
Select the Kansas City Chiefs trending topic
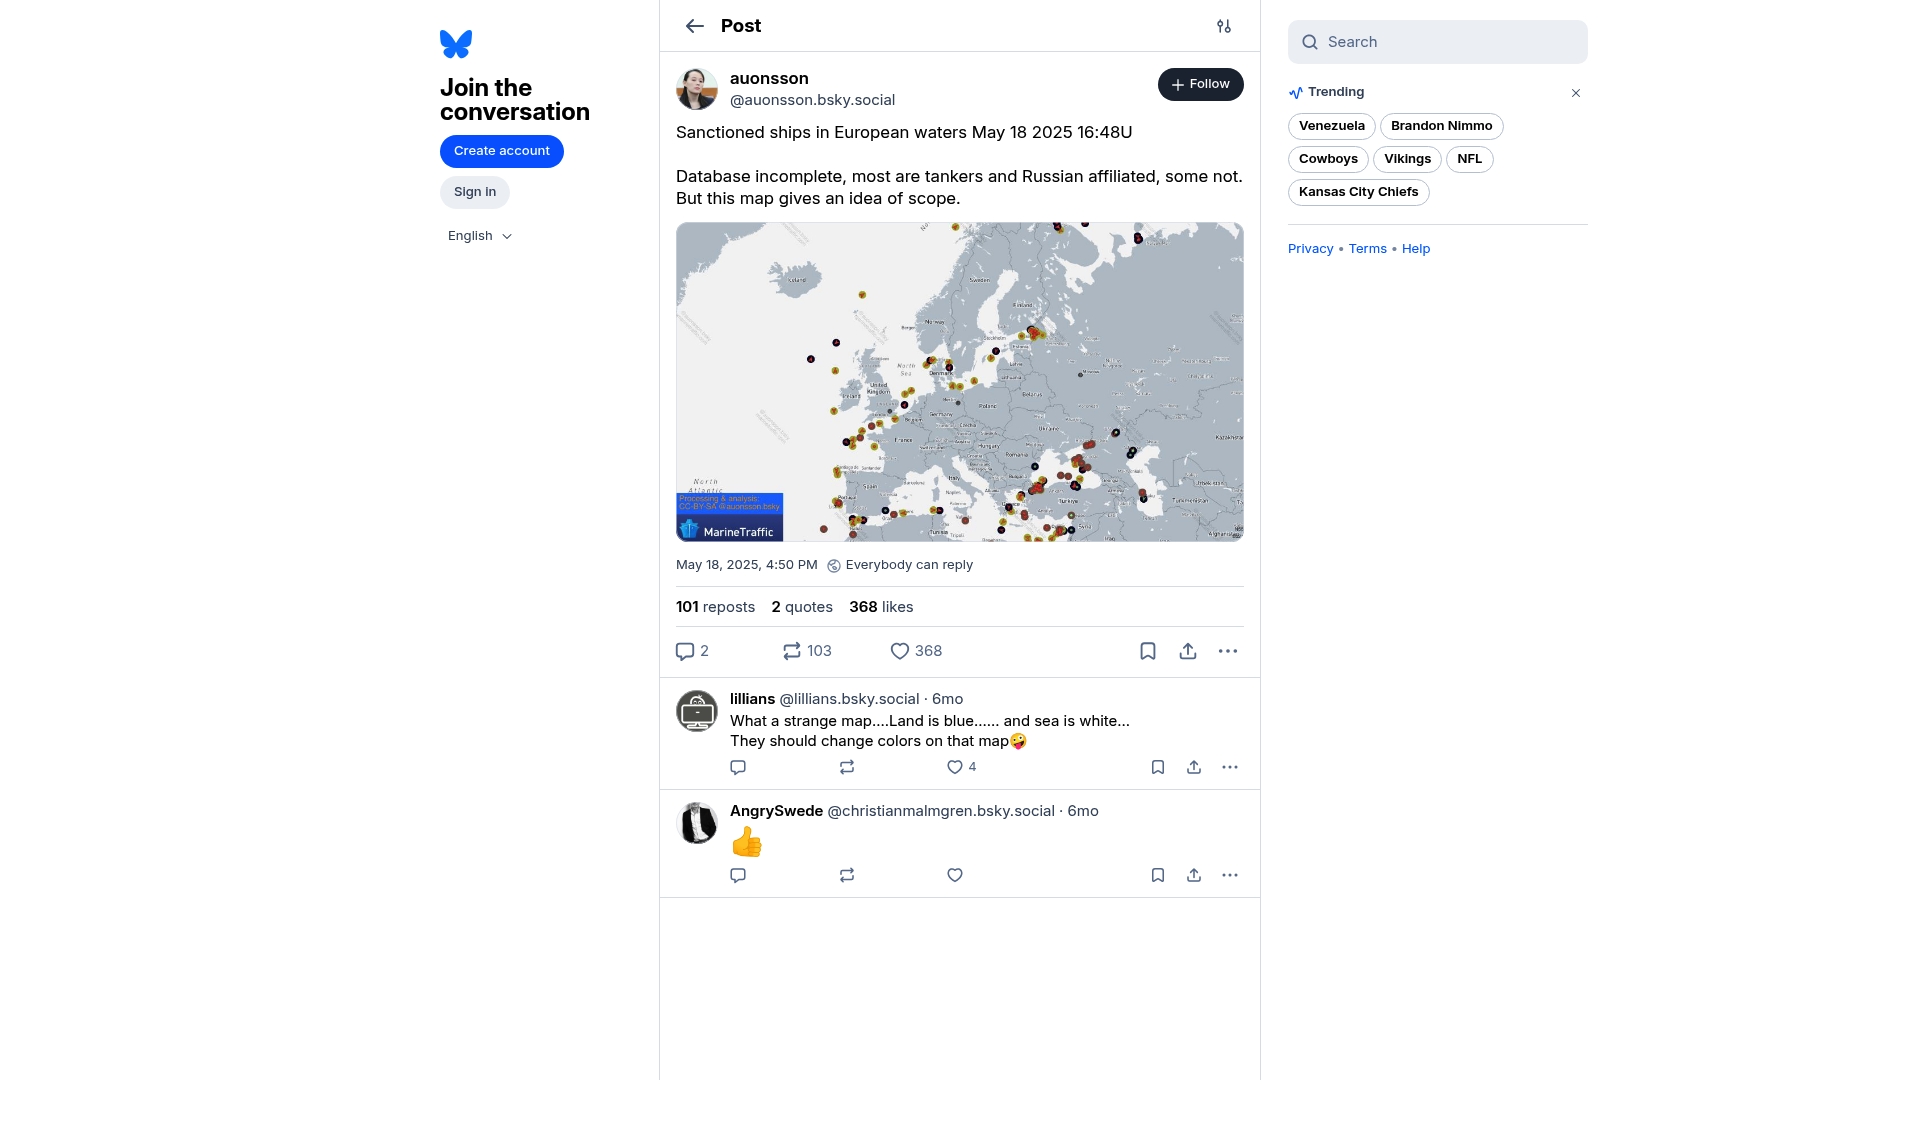click(x=1358, y=192)
